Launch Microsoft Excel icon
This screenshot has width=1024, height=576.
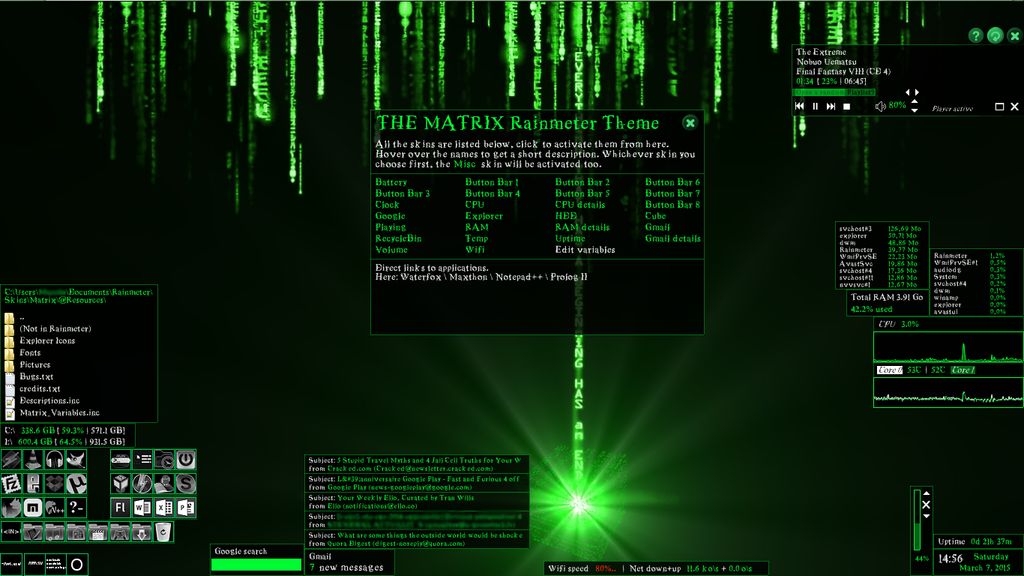164,507
